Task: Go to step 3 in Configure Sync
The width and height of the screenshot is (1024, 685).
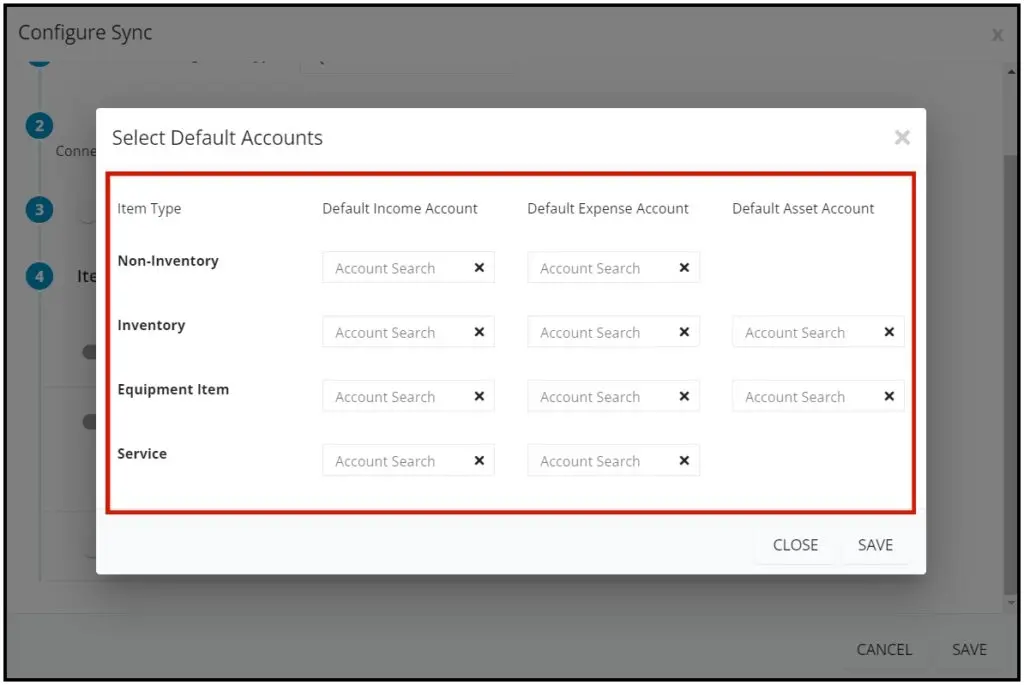Action: tap(39, 210)
